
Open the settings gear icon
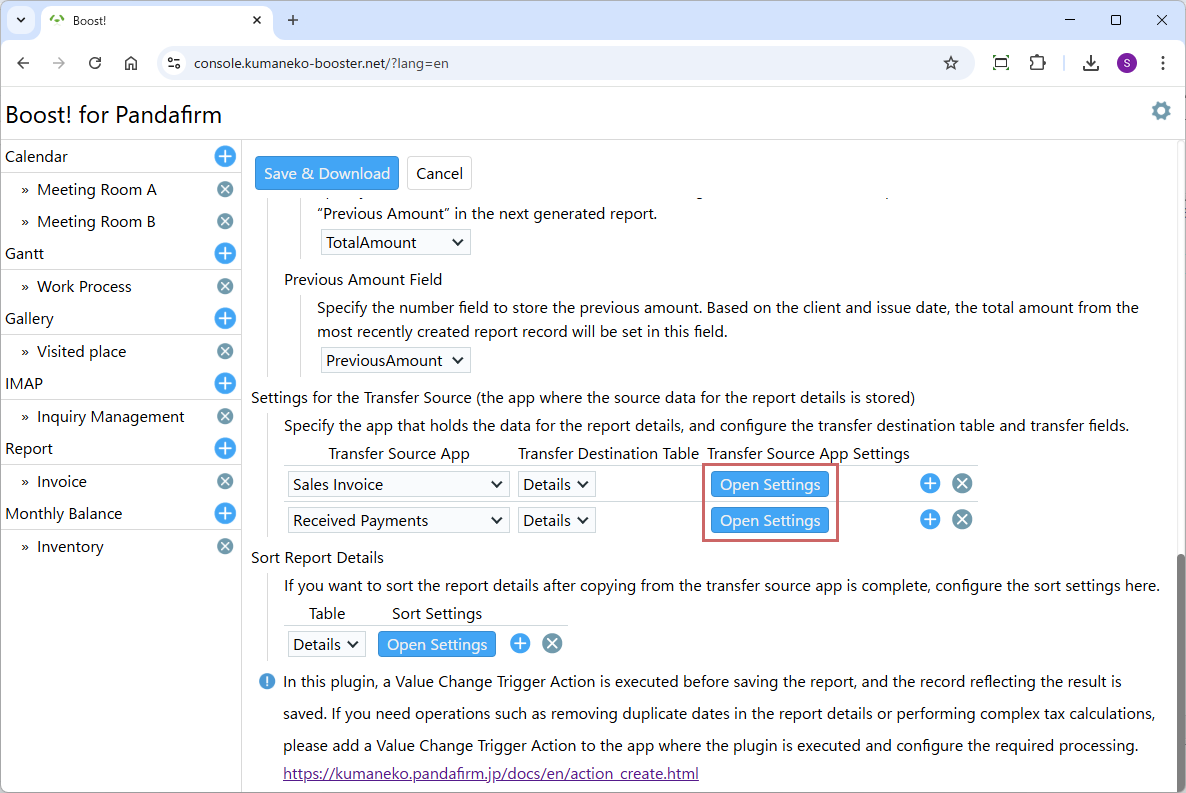tap(1160, 111)
